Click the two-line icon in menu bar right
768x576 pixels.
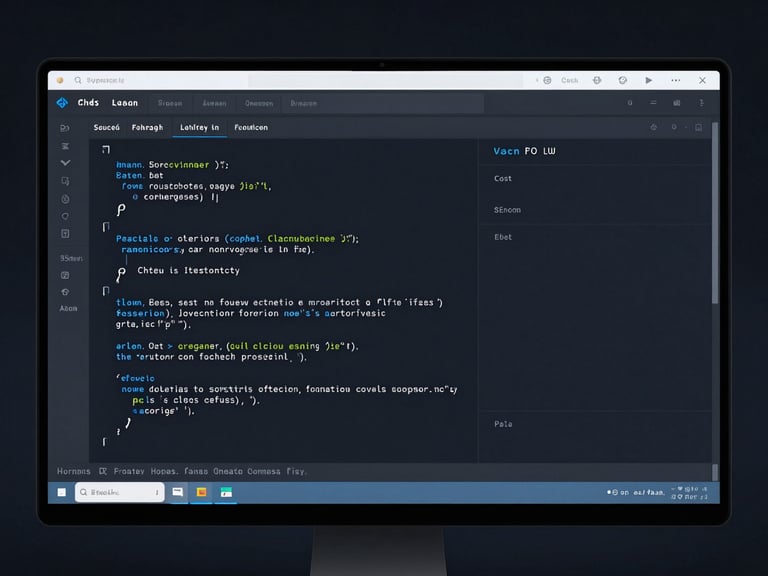coord(653,103)
